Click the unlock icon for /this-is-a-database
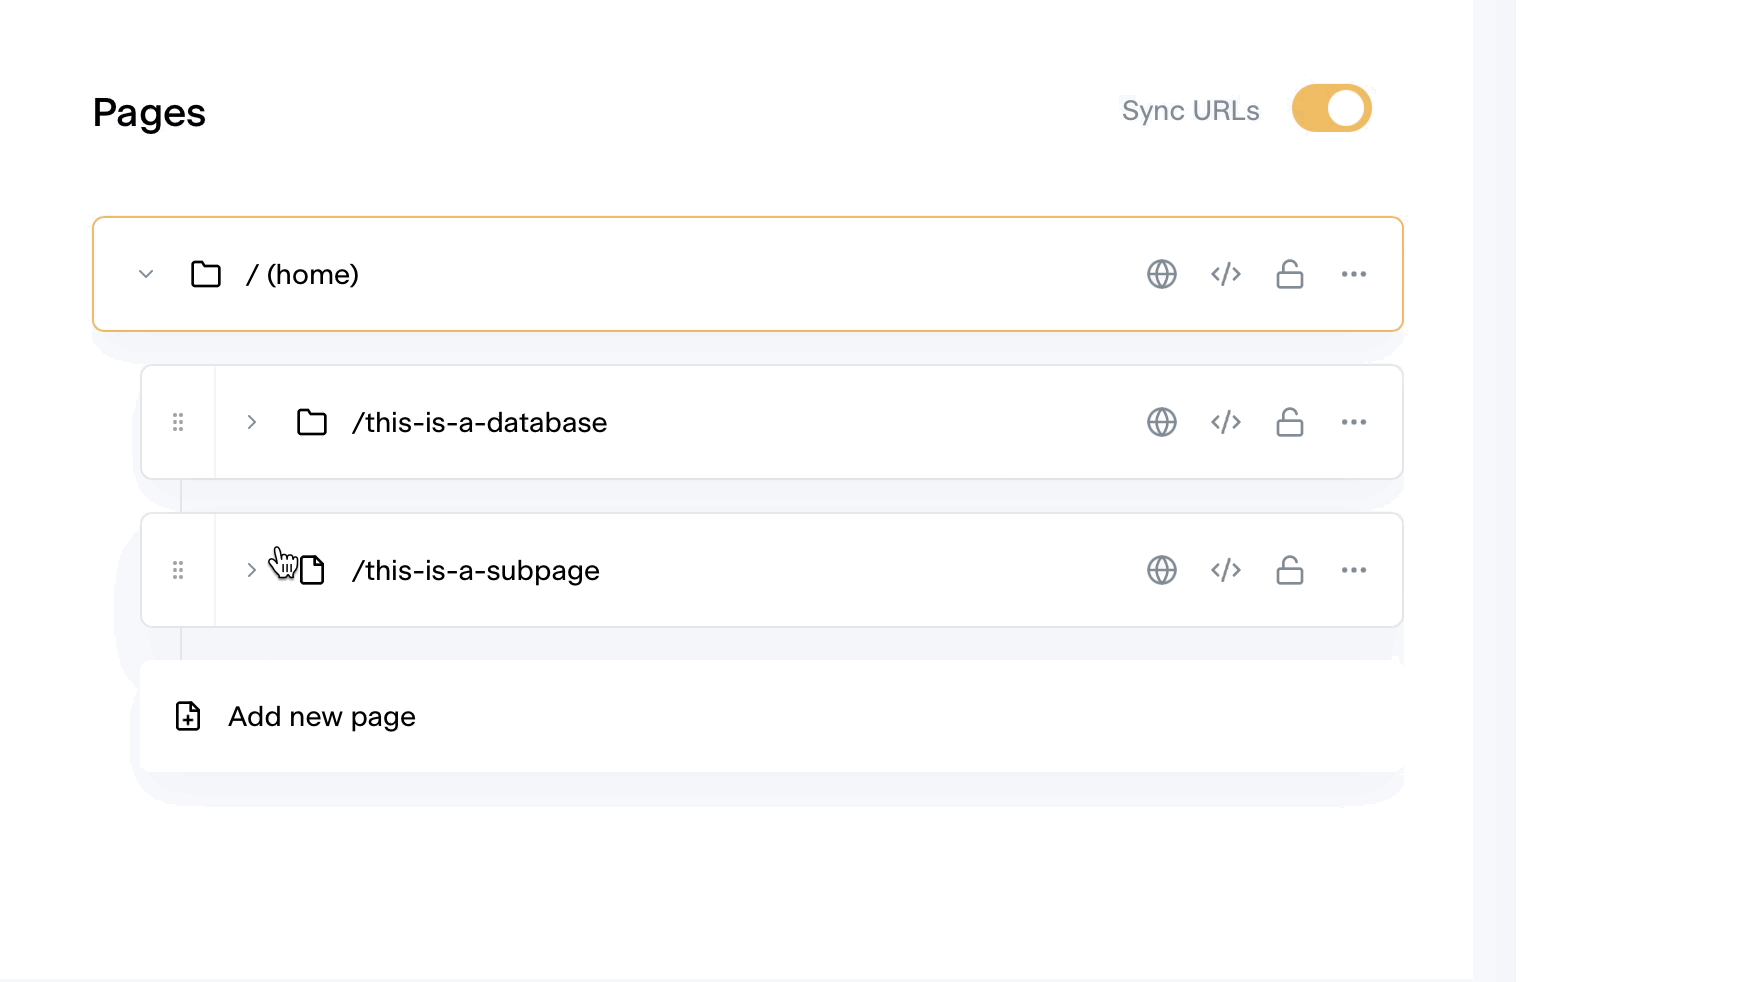Viewport: 1746px width, 982px height. click(1290, 422)
